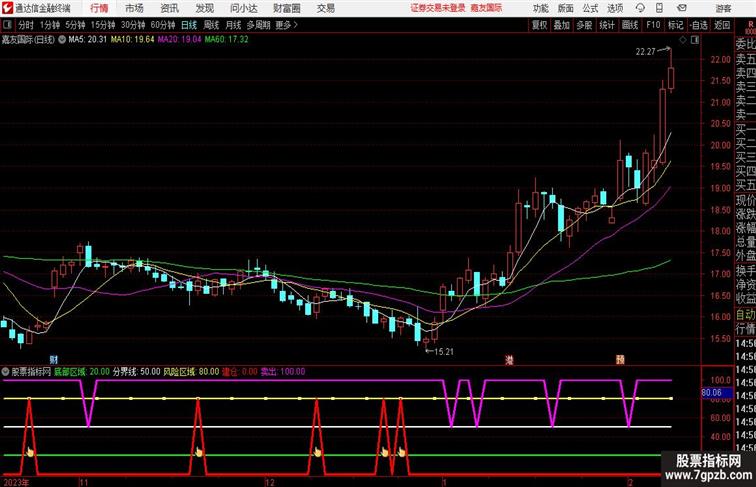Open the 发现 tab
This screenshot has width=756, height=487.
pyautogui.click(x=204, y=8)
